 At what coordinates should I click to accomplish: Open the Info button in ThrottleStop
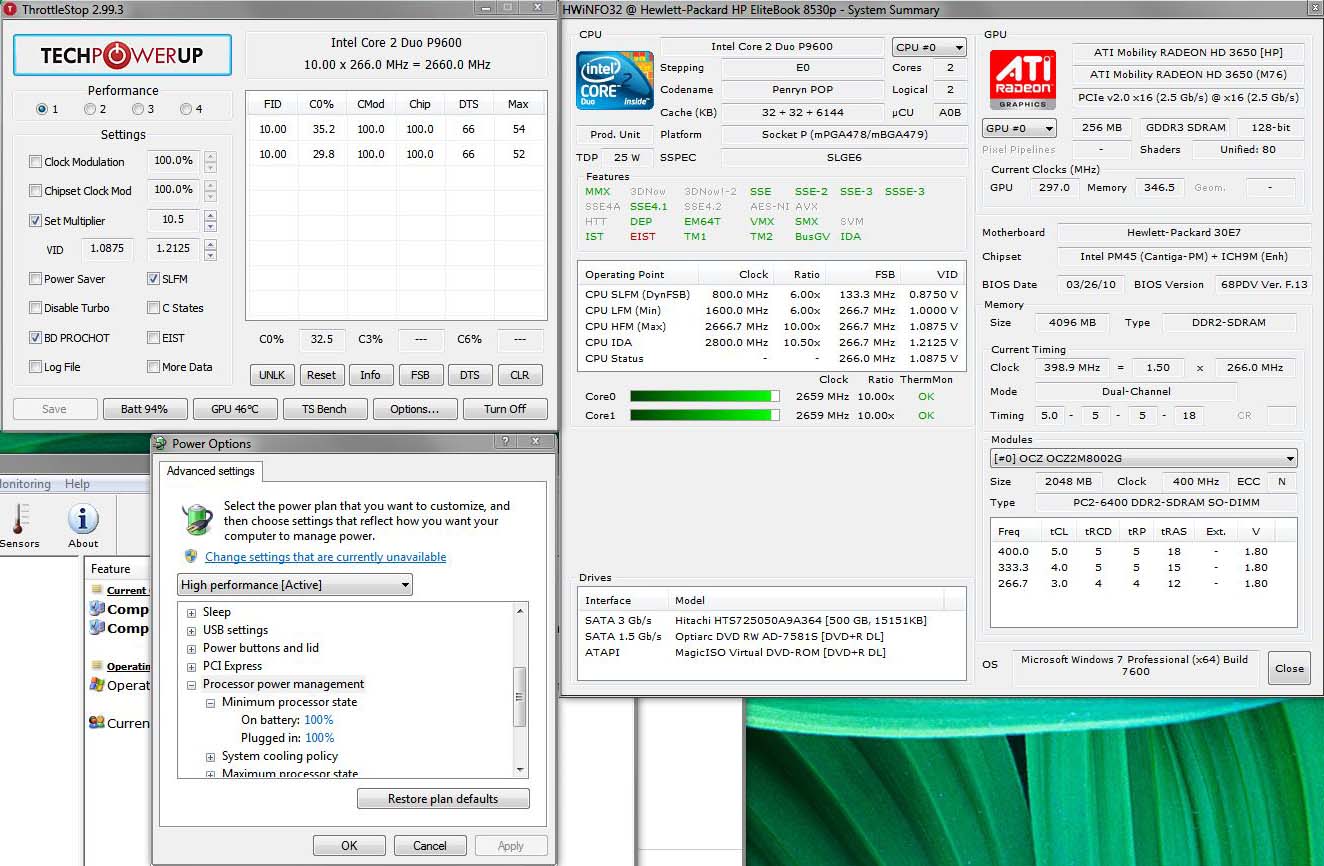click(x=370, y=375)
